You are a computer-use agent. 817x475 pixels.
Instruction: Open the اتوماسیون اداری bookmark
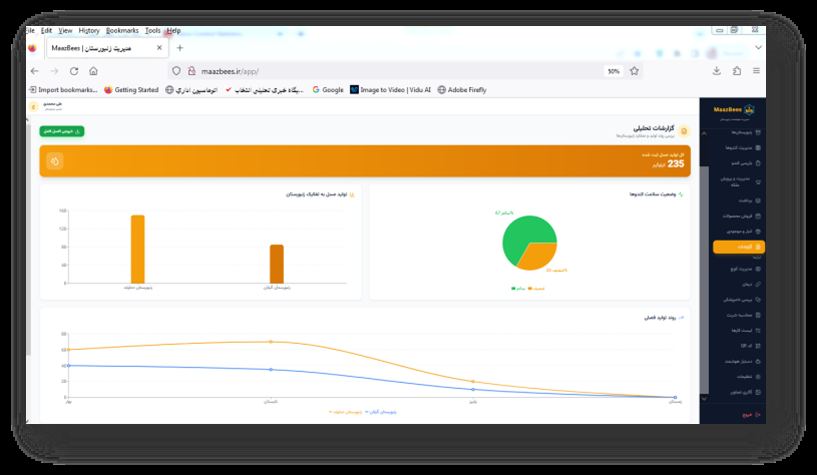[191, 90]
